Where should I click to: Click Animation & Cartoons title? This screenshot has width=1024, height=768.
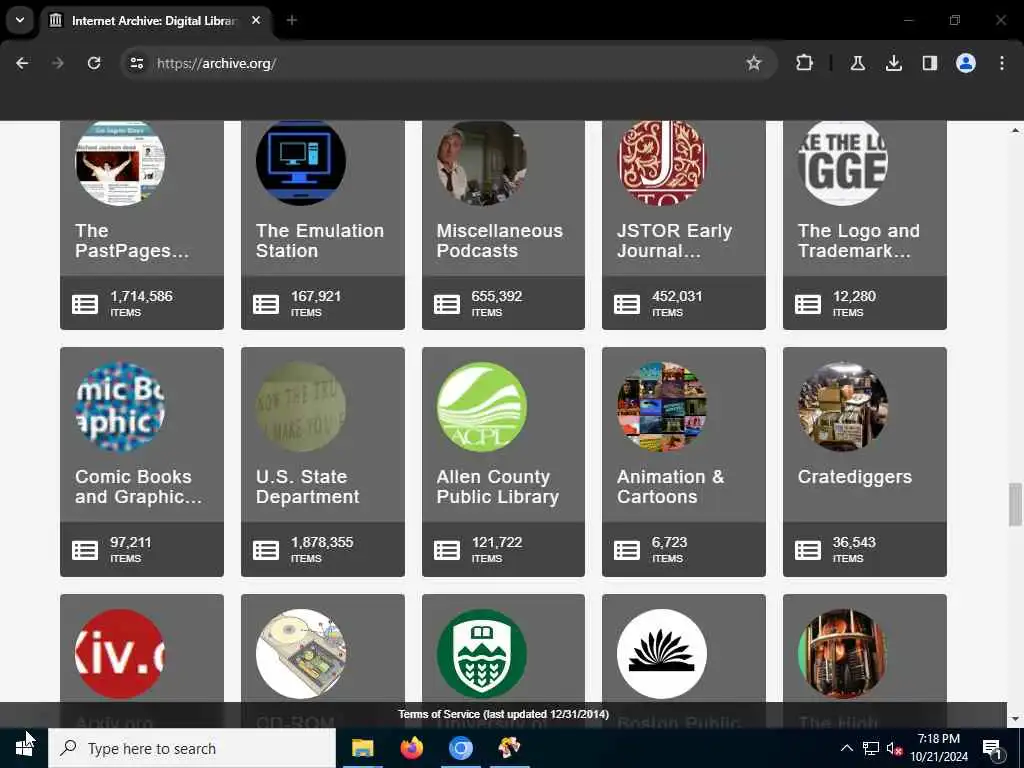[671, 487]
